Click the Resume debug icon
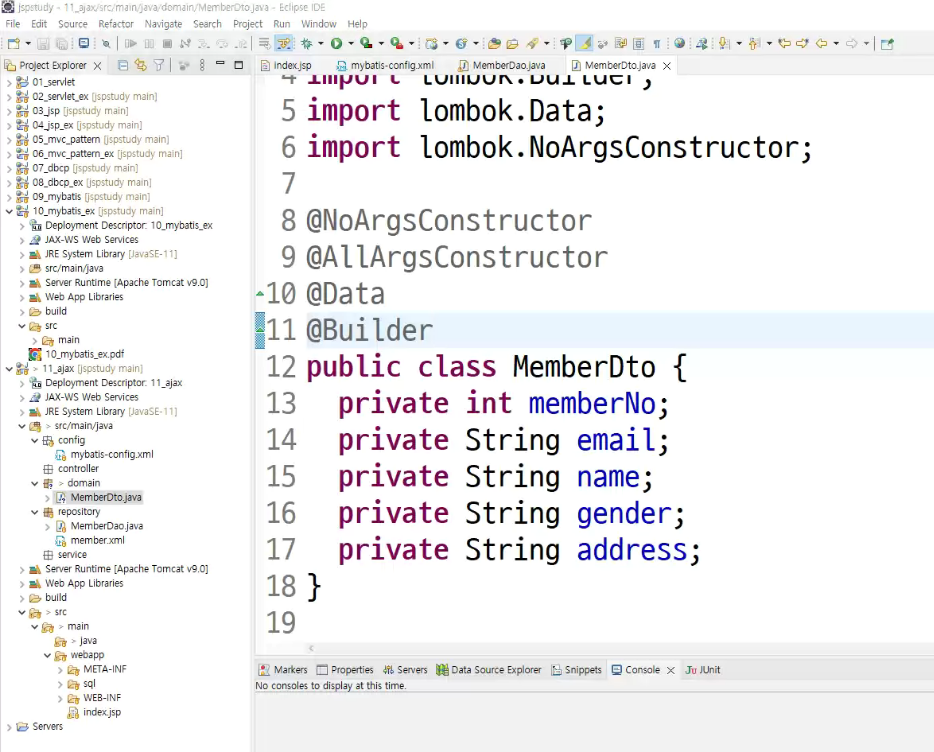The image size is (934, 752). point(130,43)
